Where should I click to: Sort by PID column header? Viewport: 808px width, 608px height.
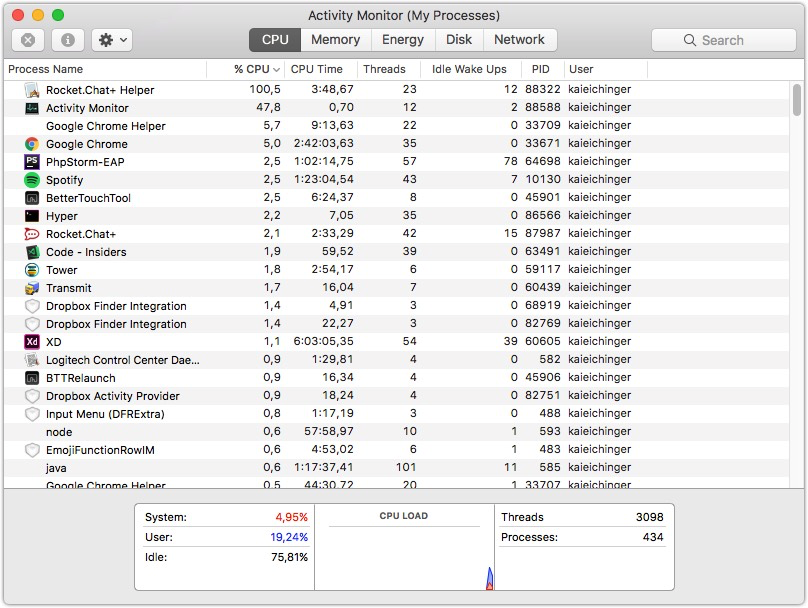coord(542,69)
